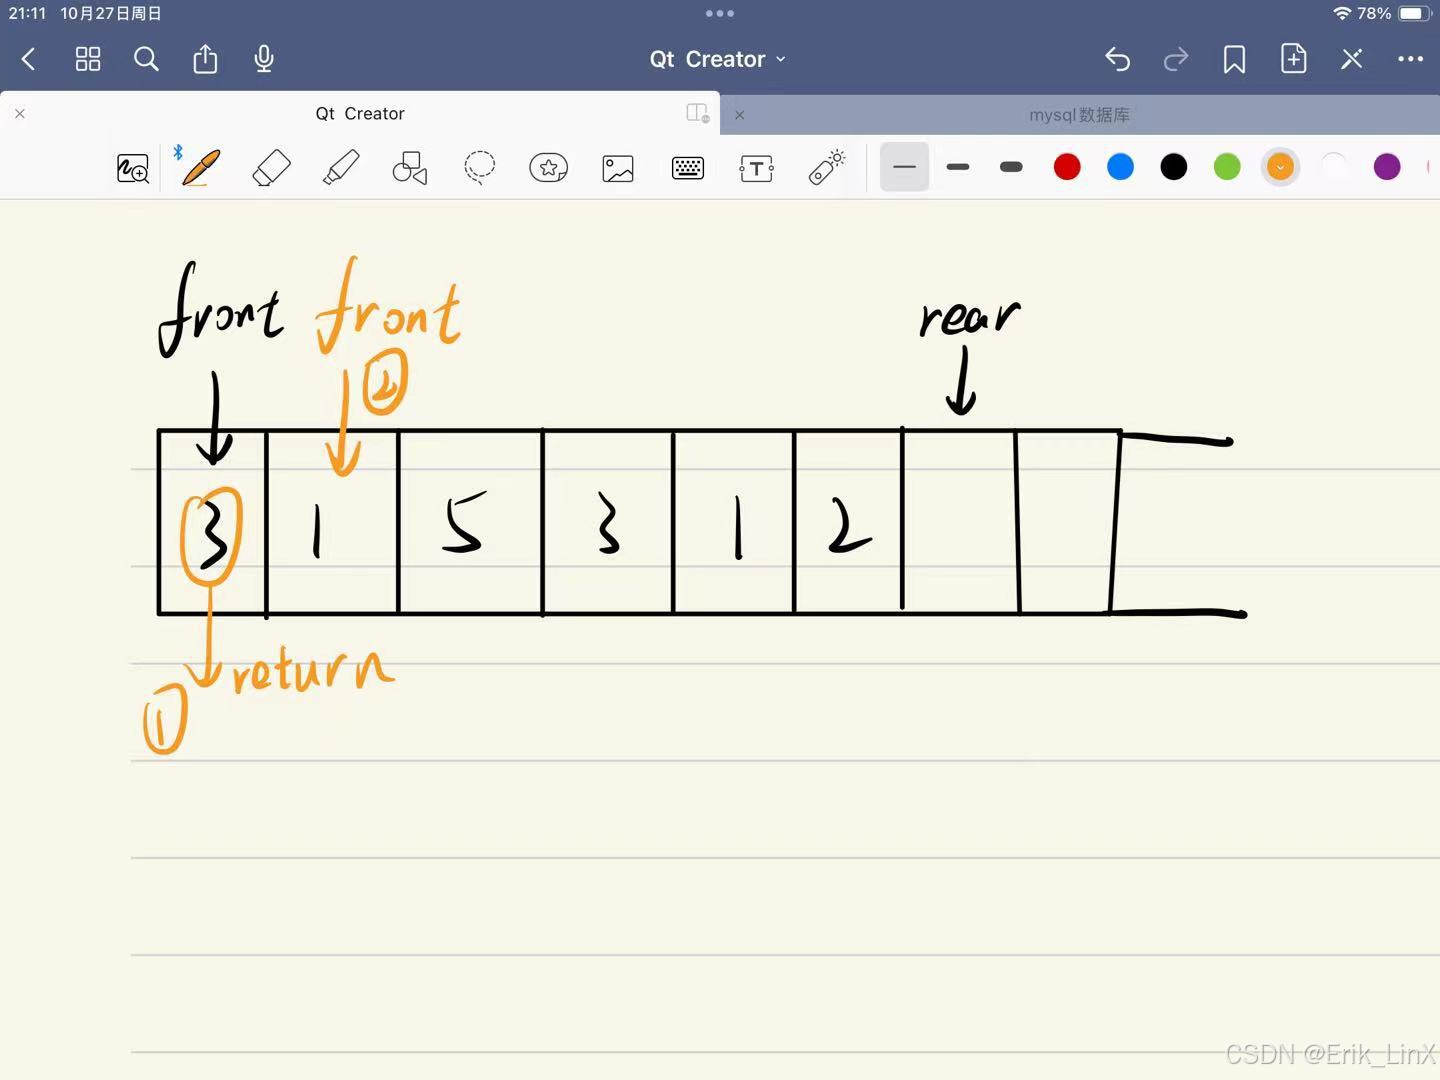Viewport: 1440px width, 1080px height.
Task: Redo the last action
Action: click(x=1176, y=59)
